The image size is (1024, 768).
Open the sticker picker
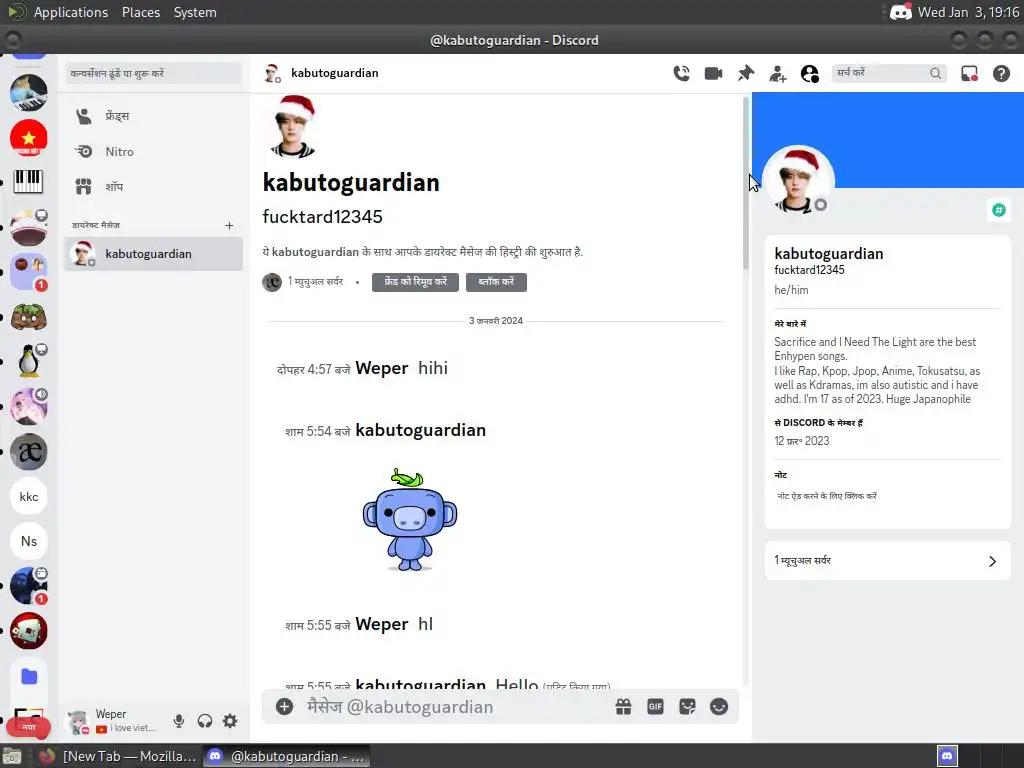point(687,707)
